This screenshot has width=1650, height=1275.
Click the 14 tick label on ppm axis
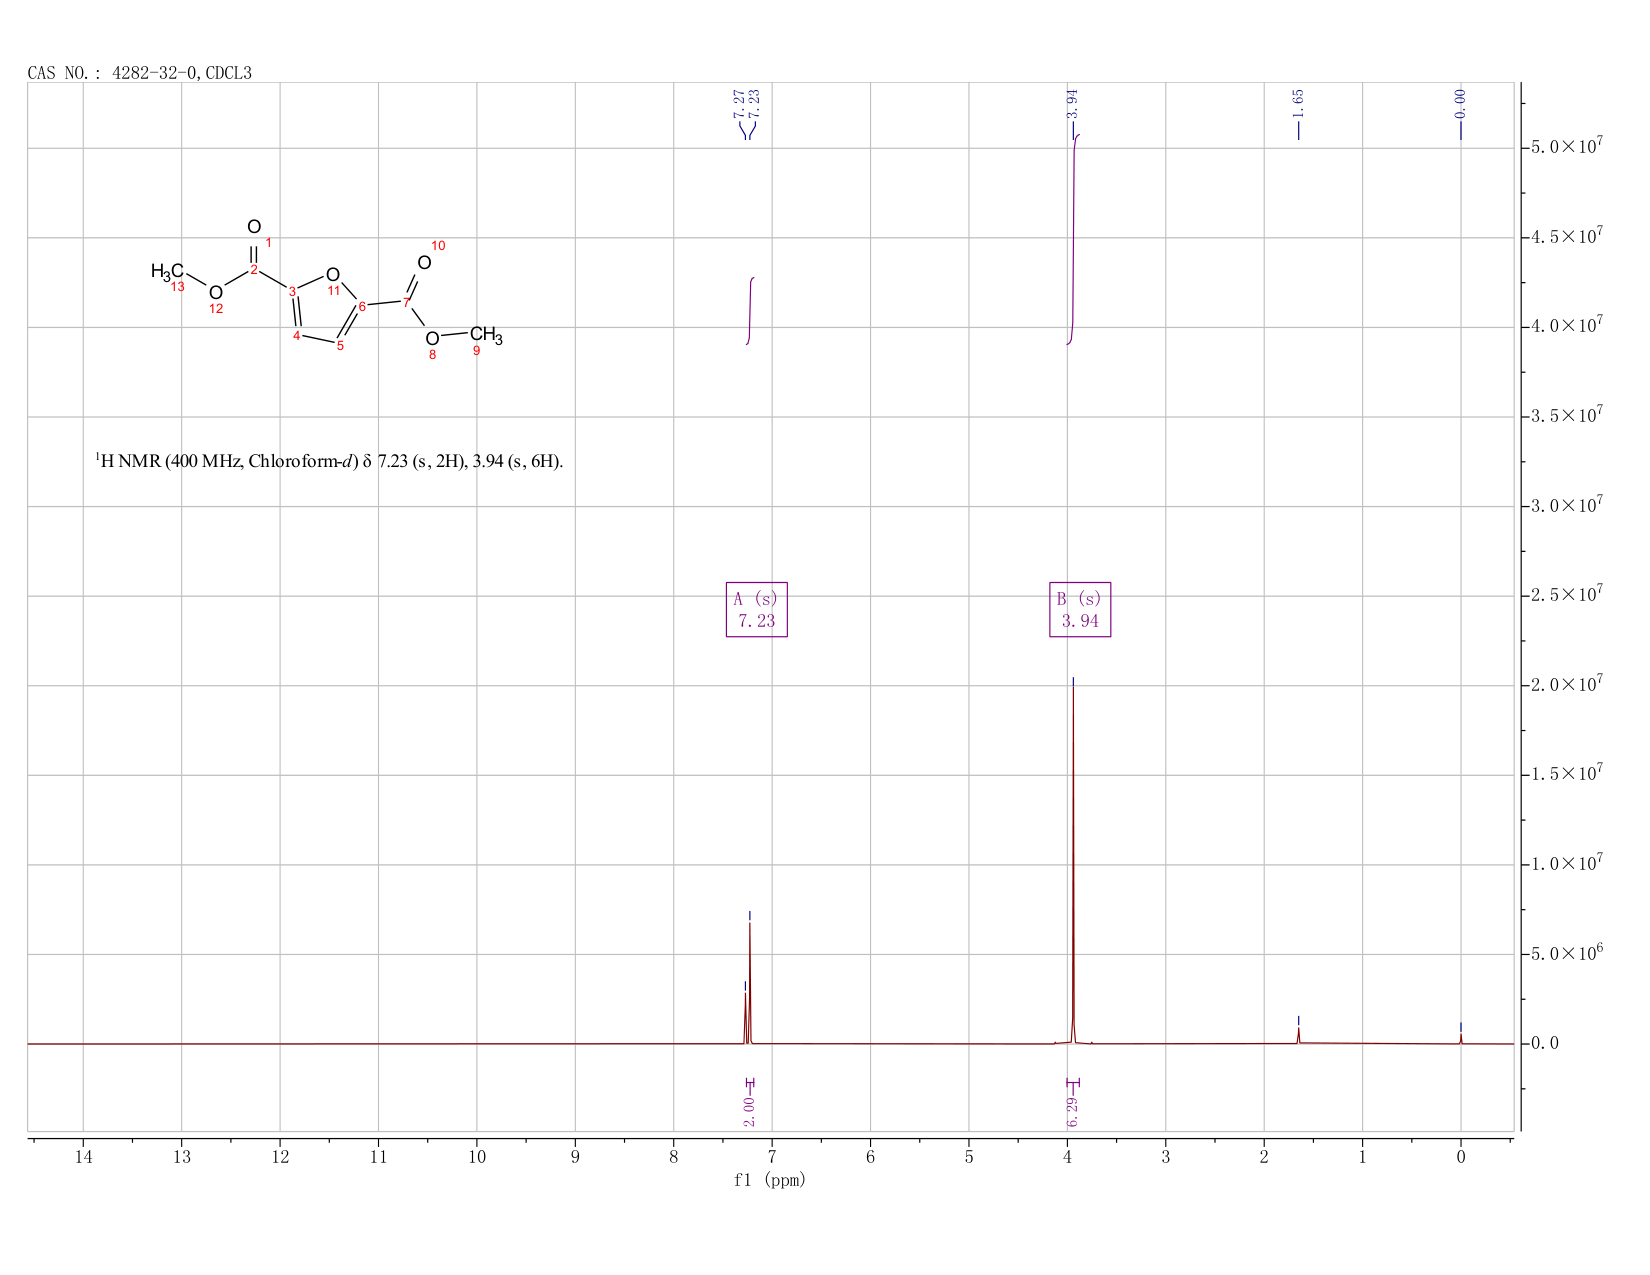pos(83,1157)
